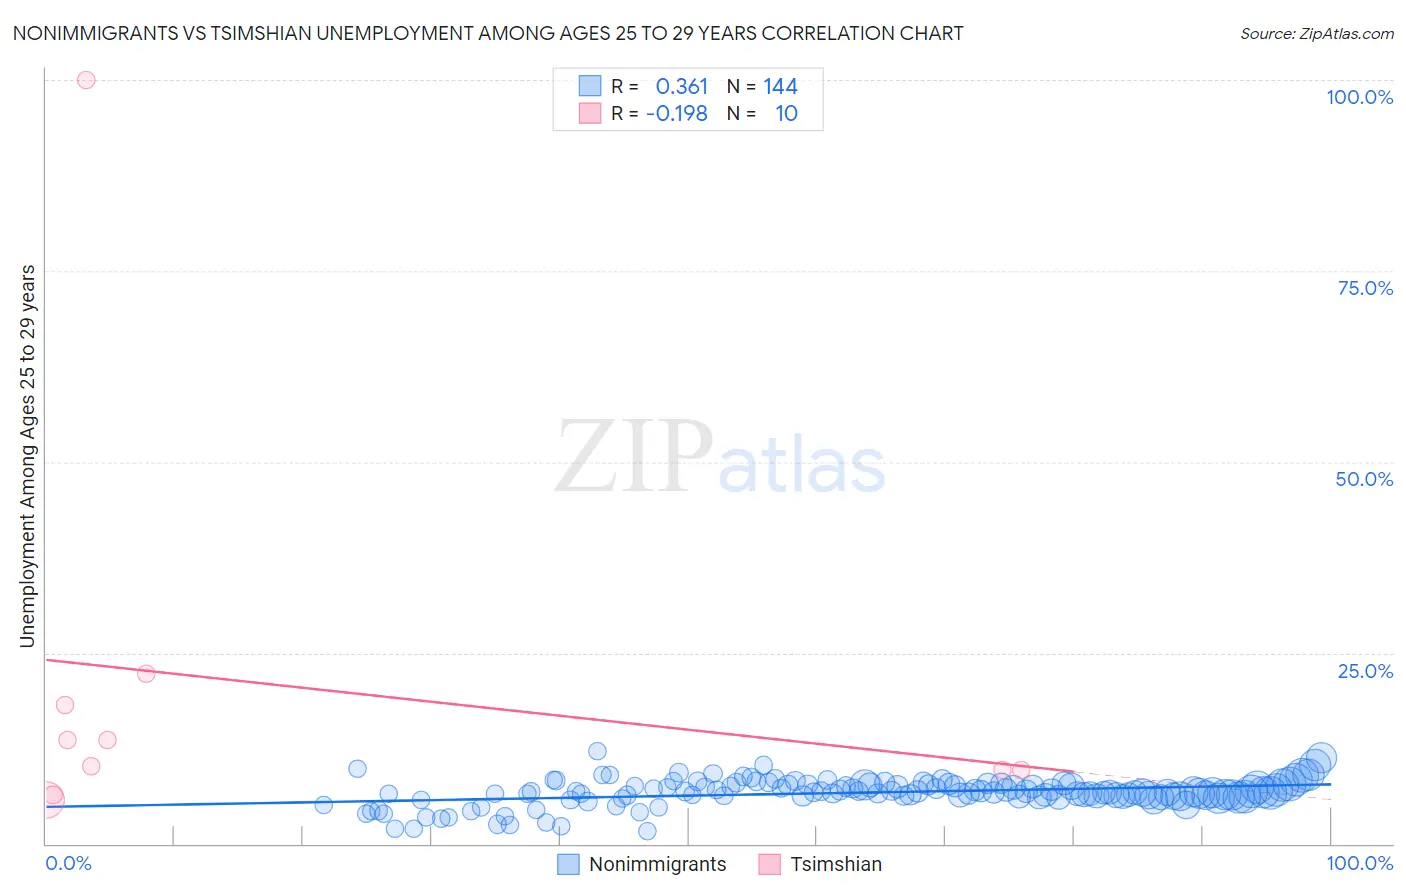Click the 100.0% y-axis tick label
Image resolution: width=1406 pixels, height=892 pixels.
(1360, 97)
